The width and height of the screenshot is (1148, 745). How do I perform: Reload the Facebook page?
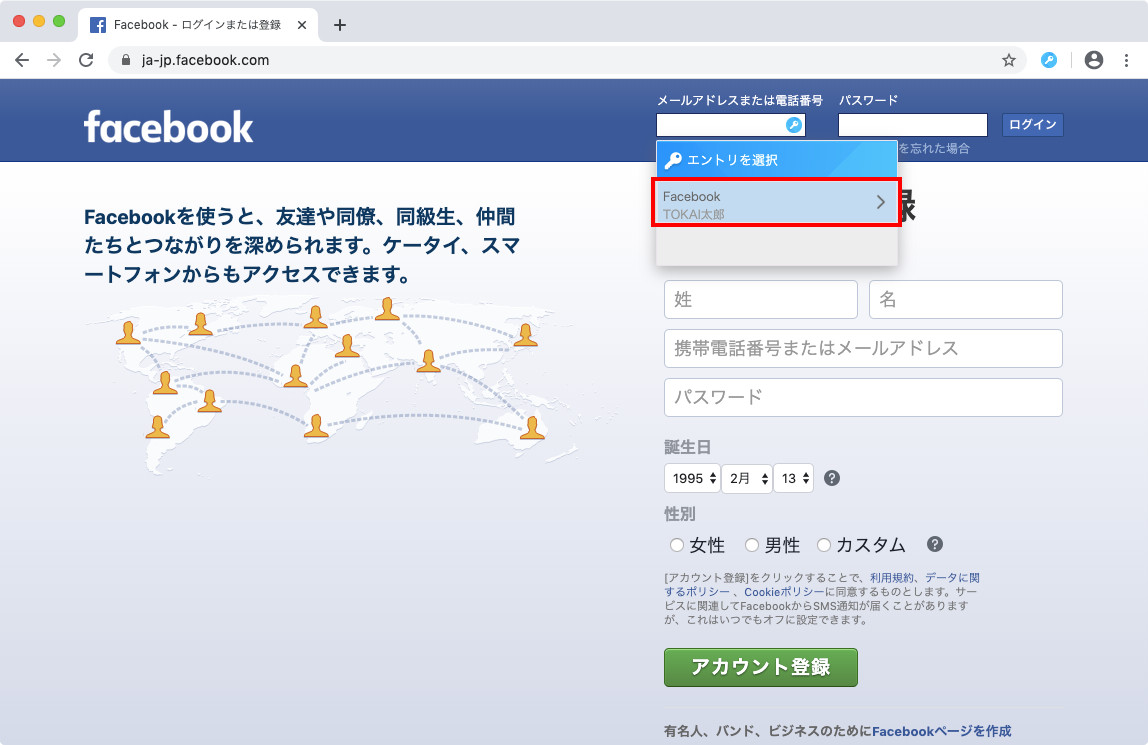pos(86,60)
